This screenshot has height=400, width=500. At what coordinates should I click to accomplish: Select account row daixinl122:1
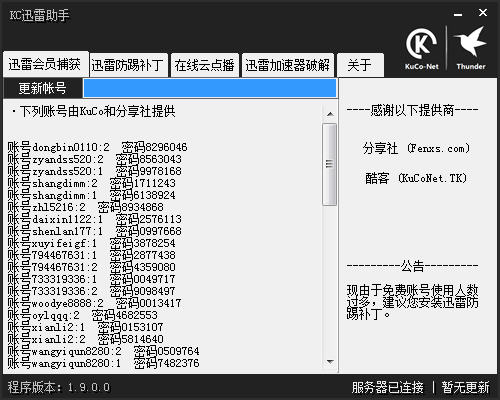point(95,219)
